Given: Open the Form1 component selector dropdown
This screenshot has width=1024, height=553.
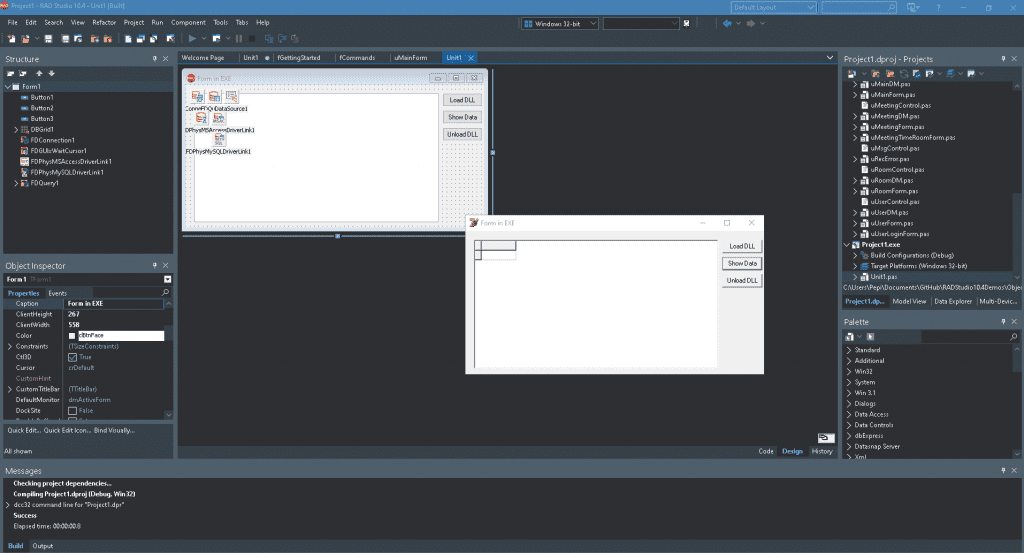Looking at the screenshot, I should [167, 279].
